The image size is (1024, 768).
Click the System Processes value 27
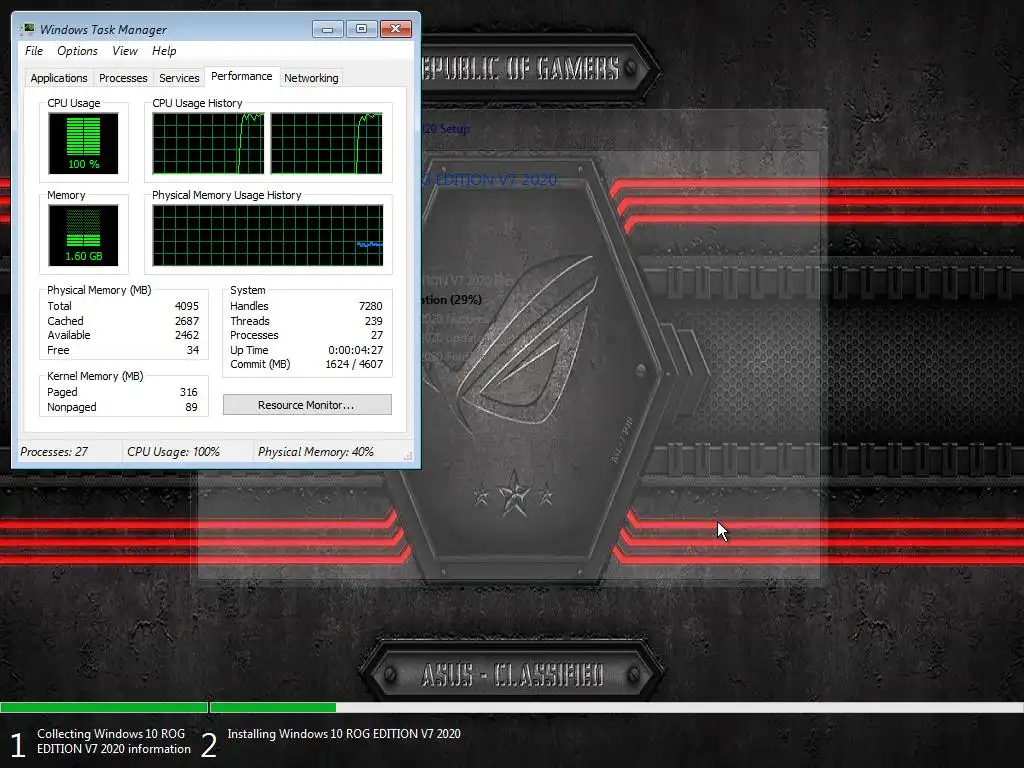point(377,335)
